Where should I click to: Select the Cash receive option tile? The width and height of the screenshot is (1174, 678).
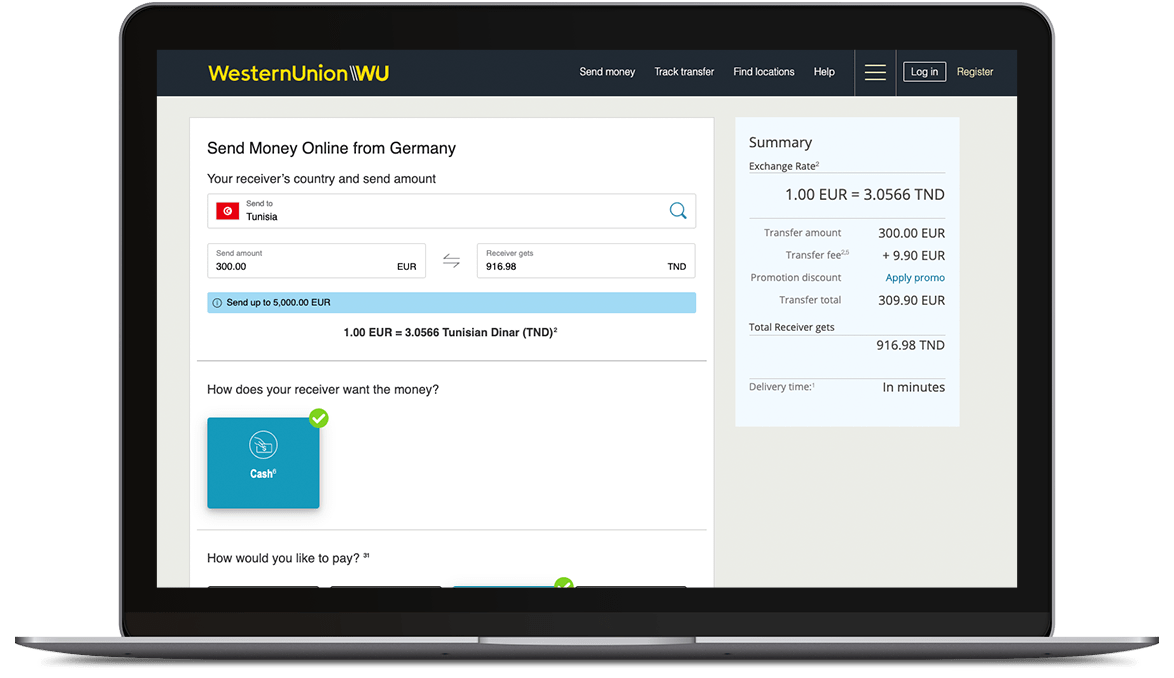[x=263, y=463]
